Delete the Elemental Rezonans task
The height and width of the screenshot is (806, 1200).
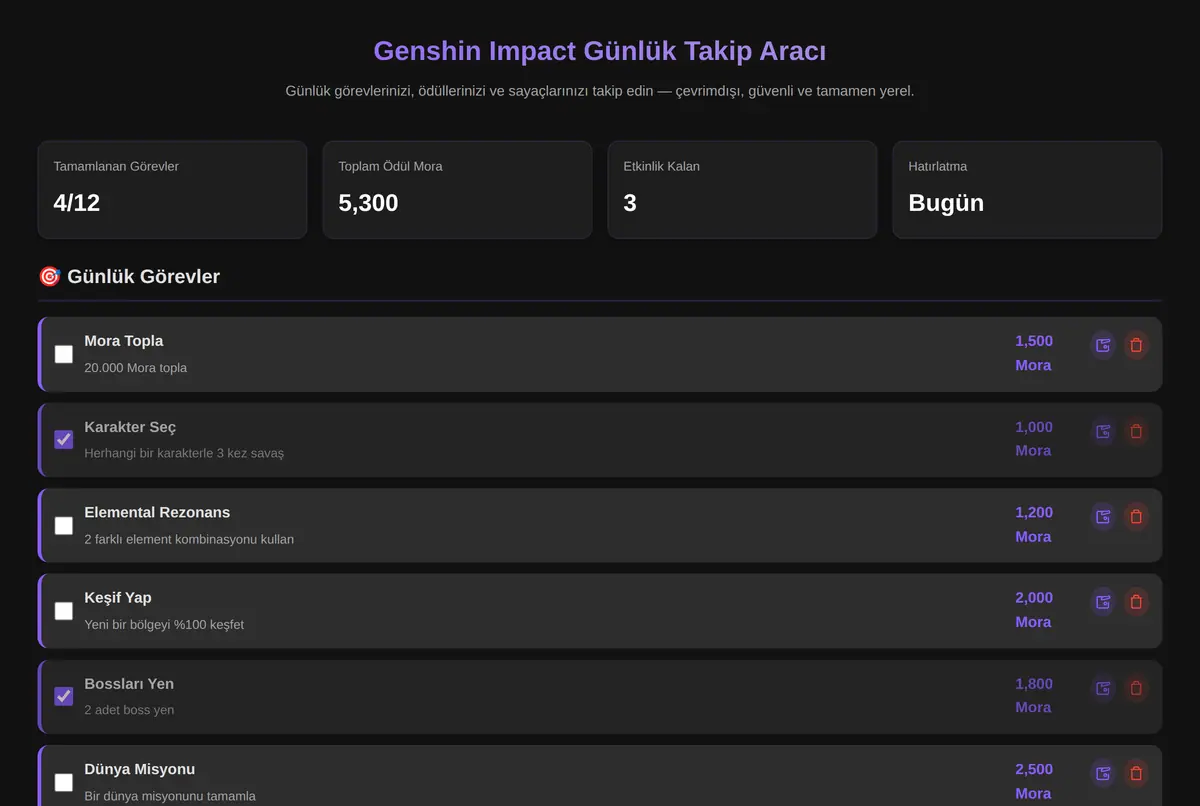click(x=1136, y=516)
